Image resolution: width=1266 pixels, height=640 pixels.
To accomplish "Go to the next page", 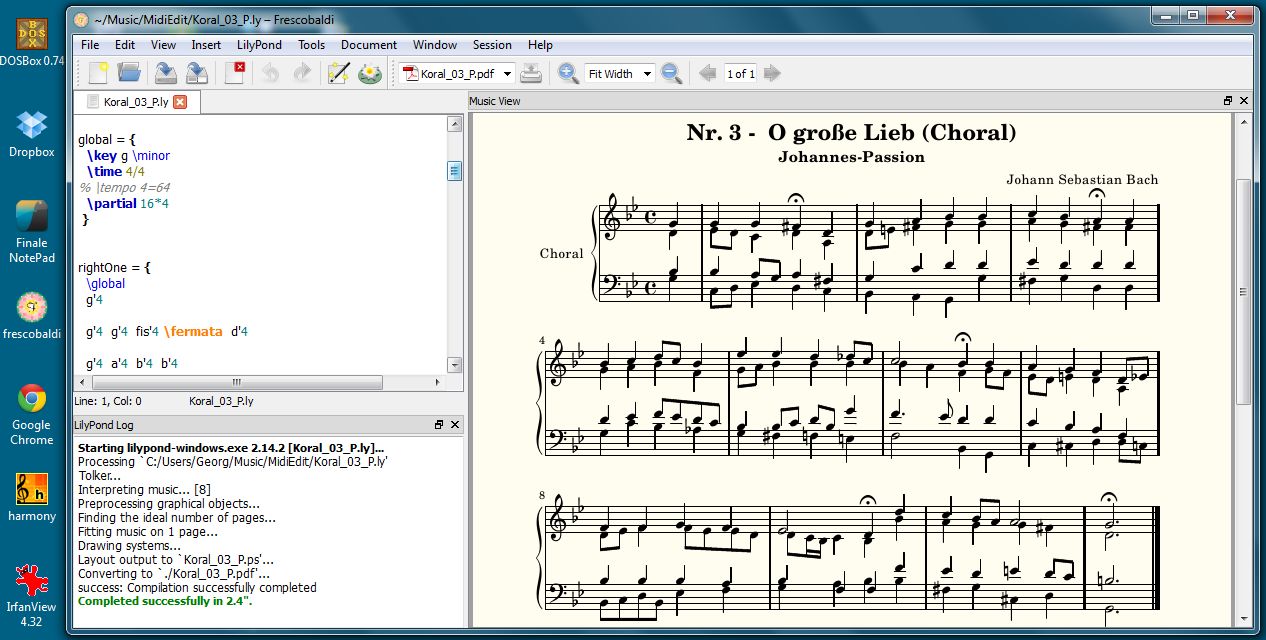I will [771, 73].
